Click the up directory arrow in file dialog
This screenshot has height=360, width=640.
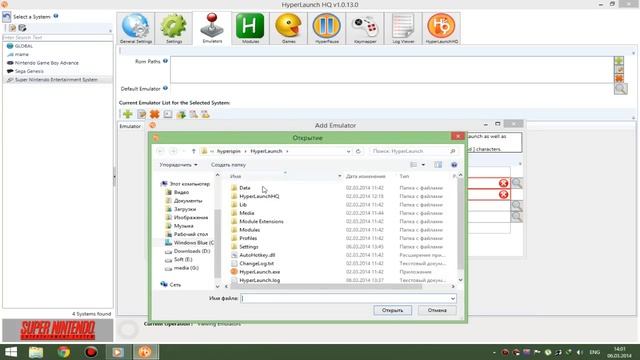click(x=193, y=151)
